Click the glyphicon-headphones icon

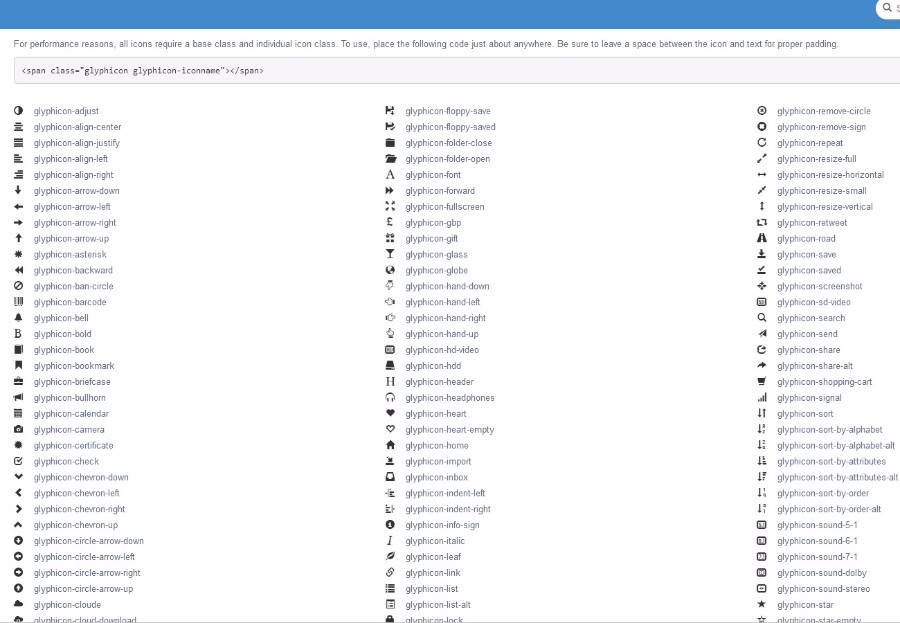point(390,397)
